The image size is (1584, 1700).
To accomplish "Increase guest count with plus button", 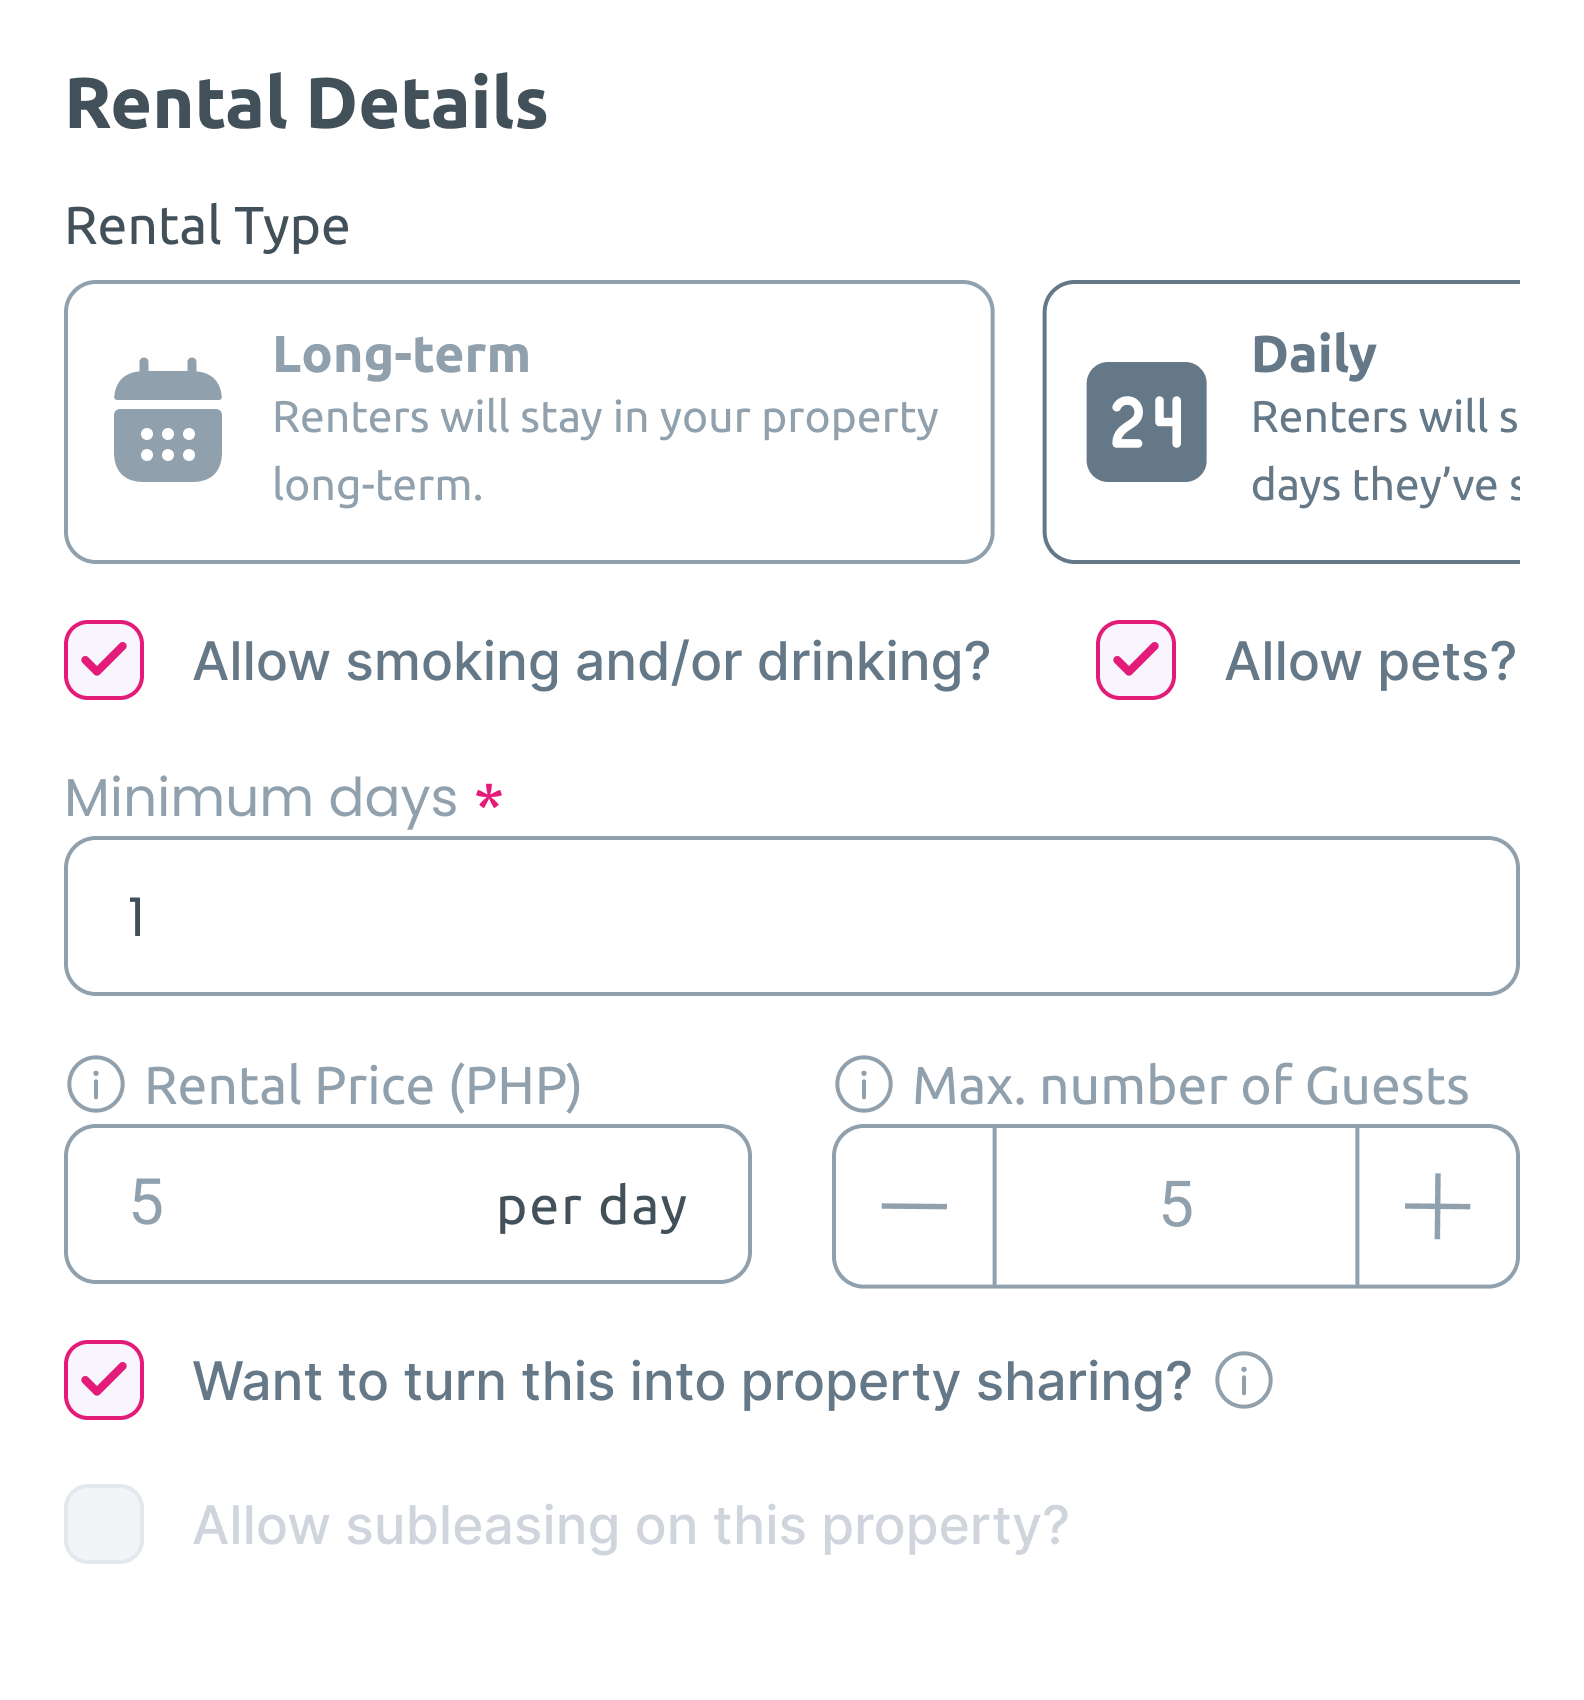I will click(1437, 1206).
